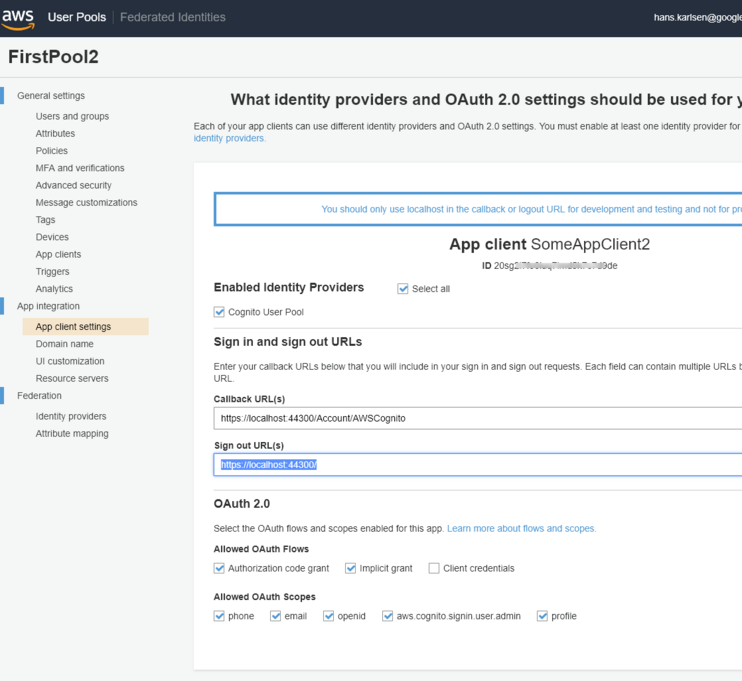The image size is (742, 681).
Task: Collapse the App integration section
Action: click(48, 306)
